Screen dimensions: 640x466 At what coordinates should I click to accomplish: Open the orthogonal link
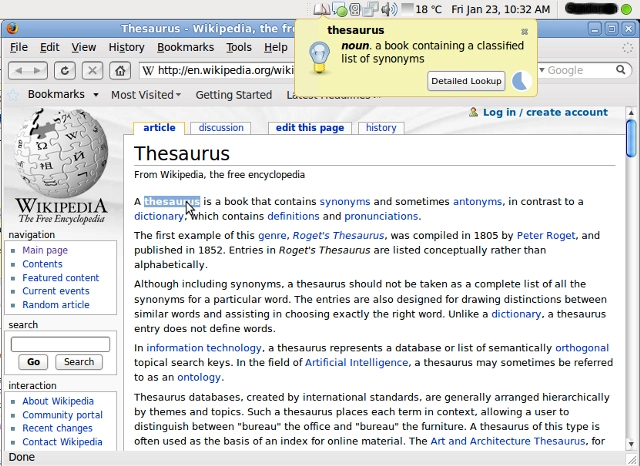click(x=582, y=348)
